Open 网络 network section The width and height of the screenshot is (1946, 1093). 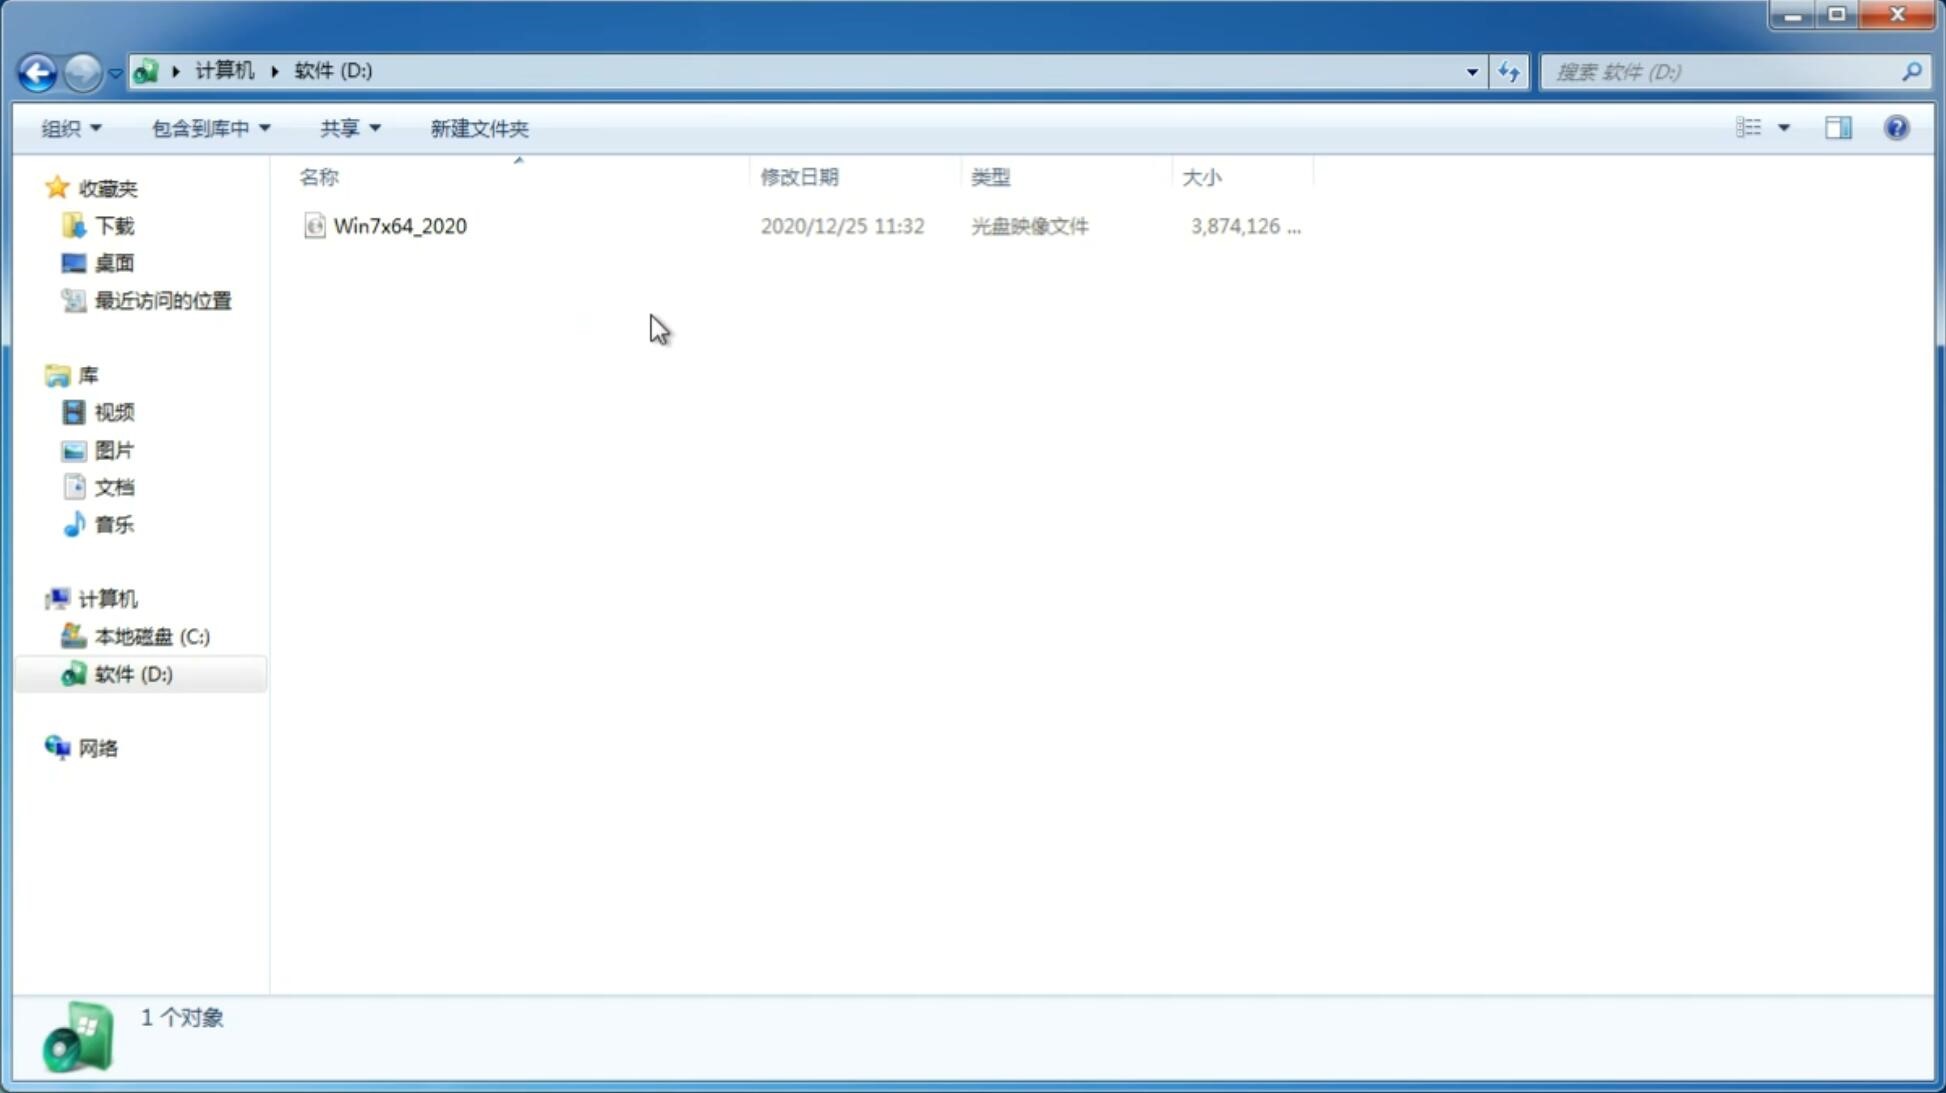tap(98, 747)
